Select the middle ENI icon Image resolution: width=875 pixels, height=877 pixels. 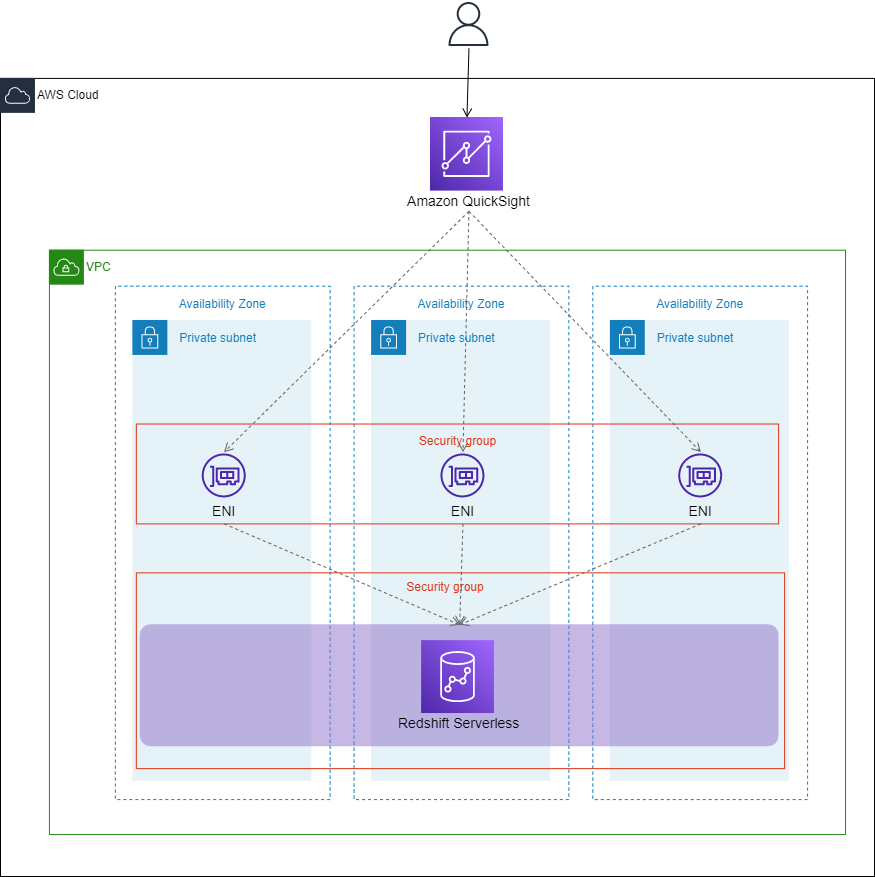coord(462,475)
